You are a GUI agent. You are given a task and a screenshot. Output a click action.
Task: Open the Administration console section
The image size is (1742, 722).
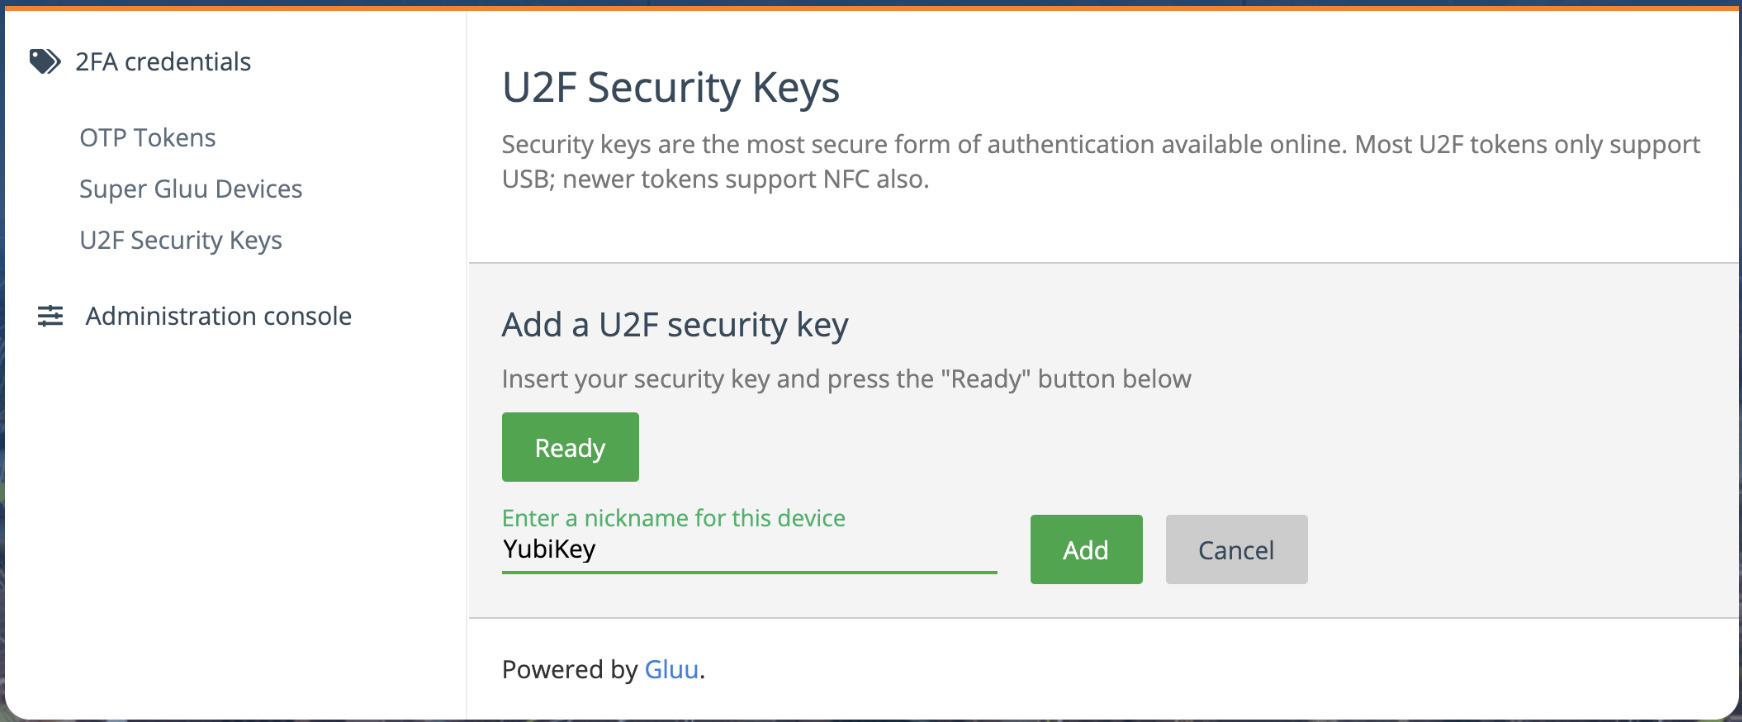pos(218,316)
